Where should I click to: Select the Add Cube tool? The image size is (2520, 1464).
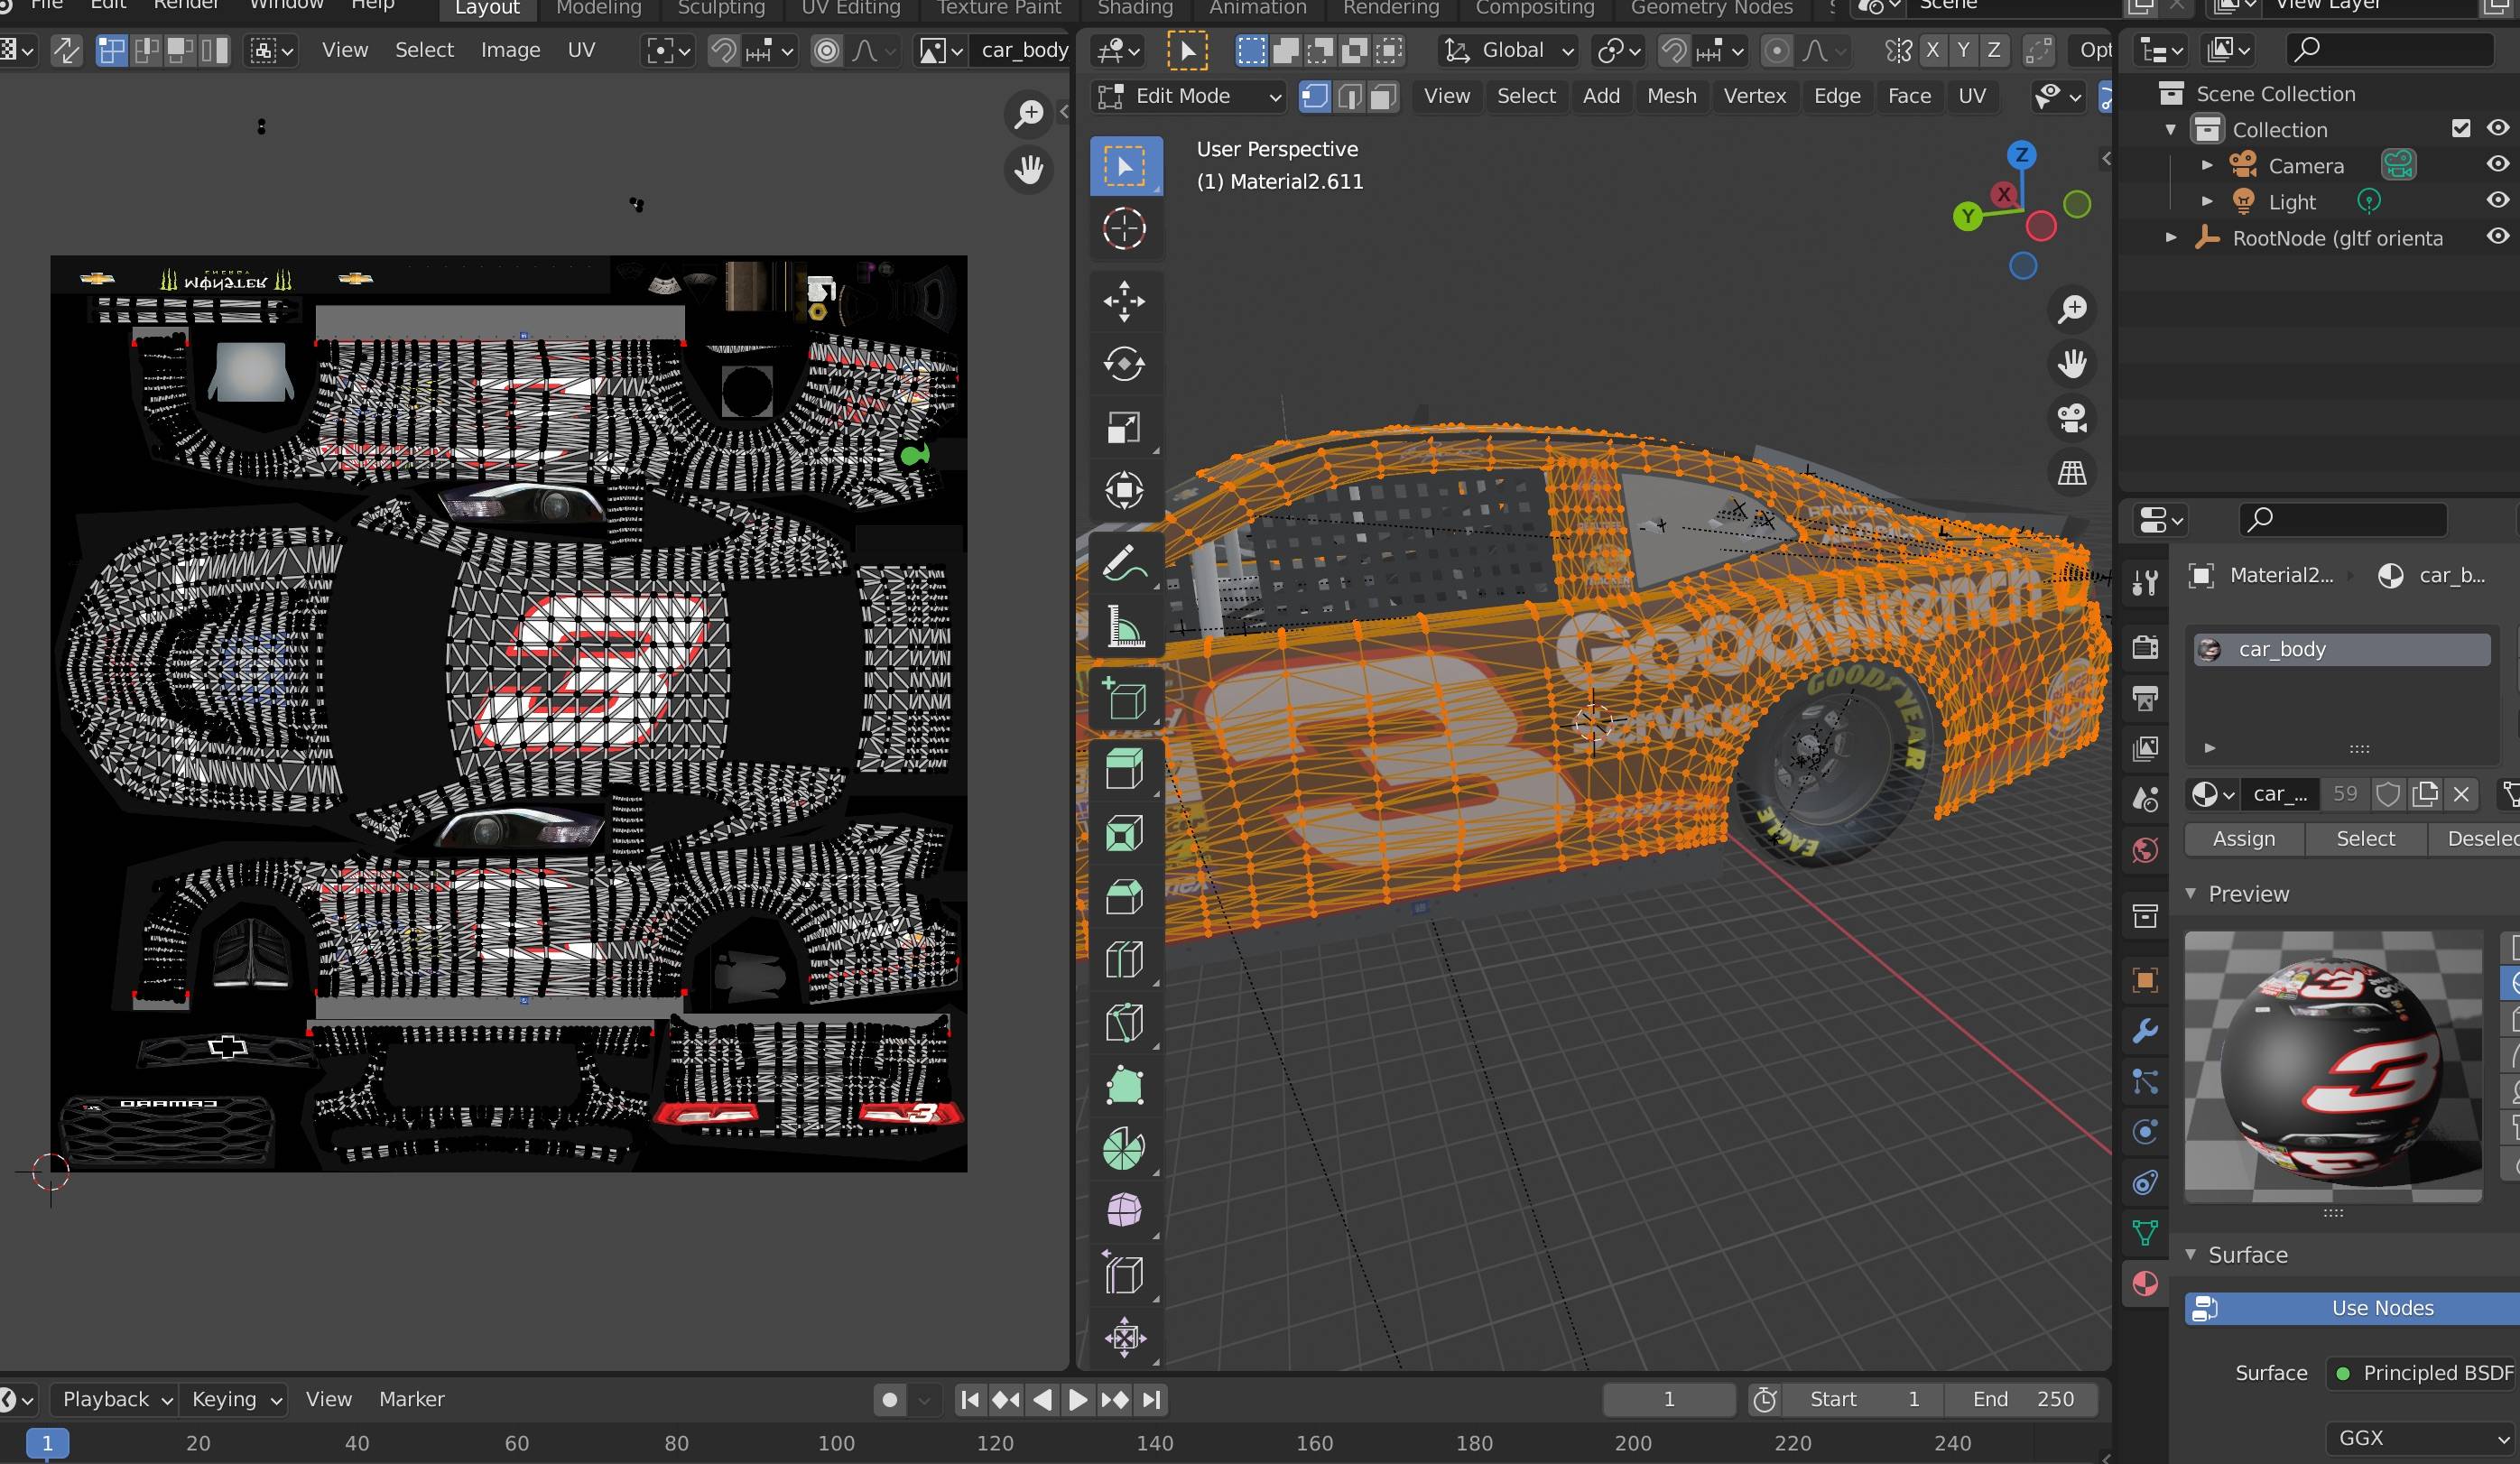pyautogui.click(x=1125, y=698)
